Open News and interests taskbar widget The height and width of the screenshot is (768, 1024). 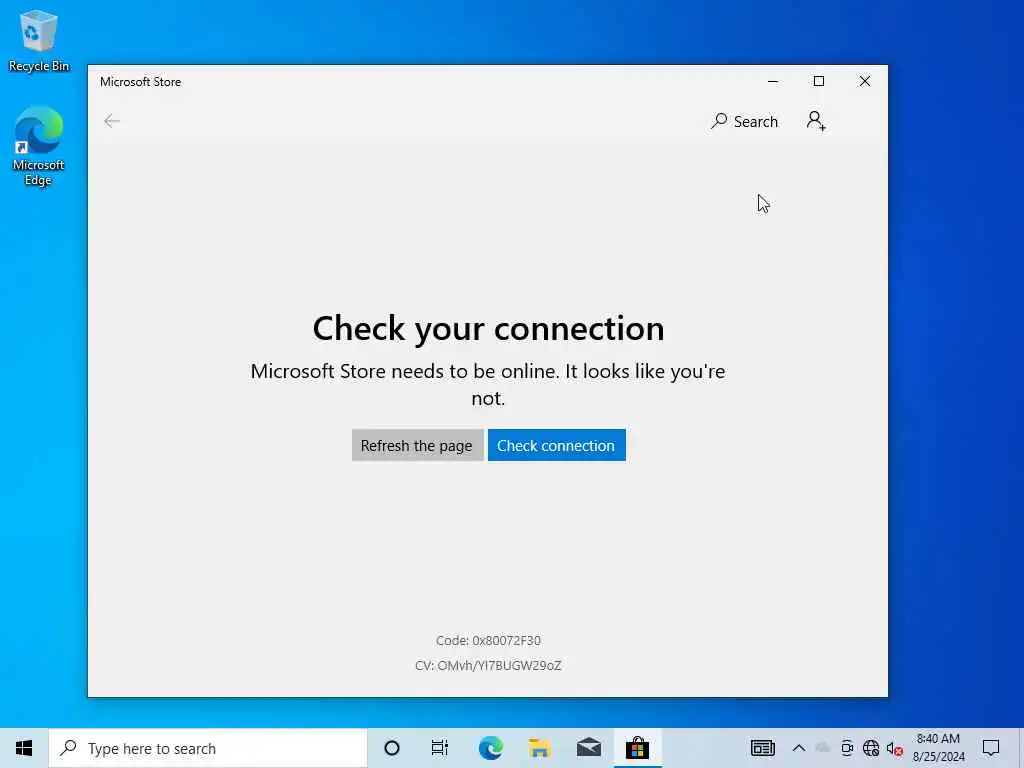click(762, 748)
